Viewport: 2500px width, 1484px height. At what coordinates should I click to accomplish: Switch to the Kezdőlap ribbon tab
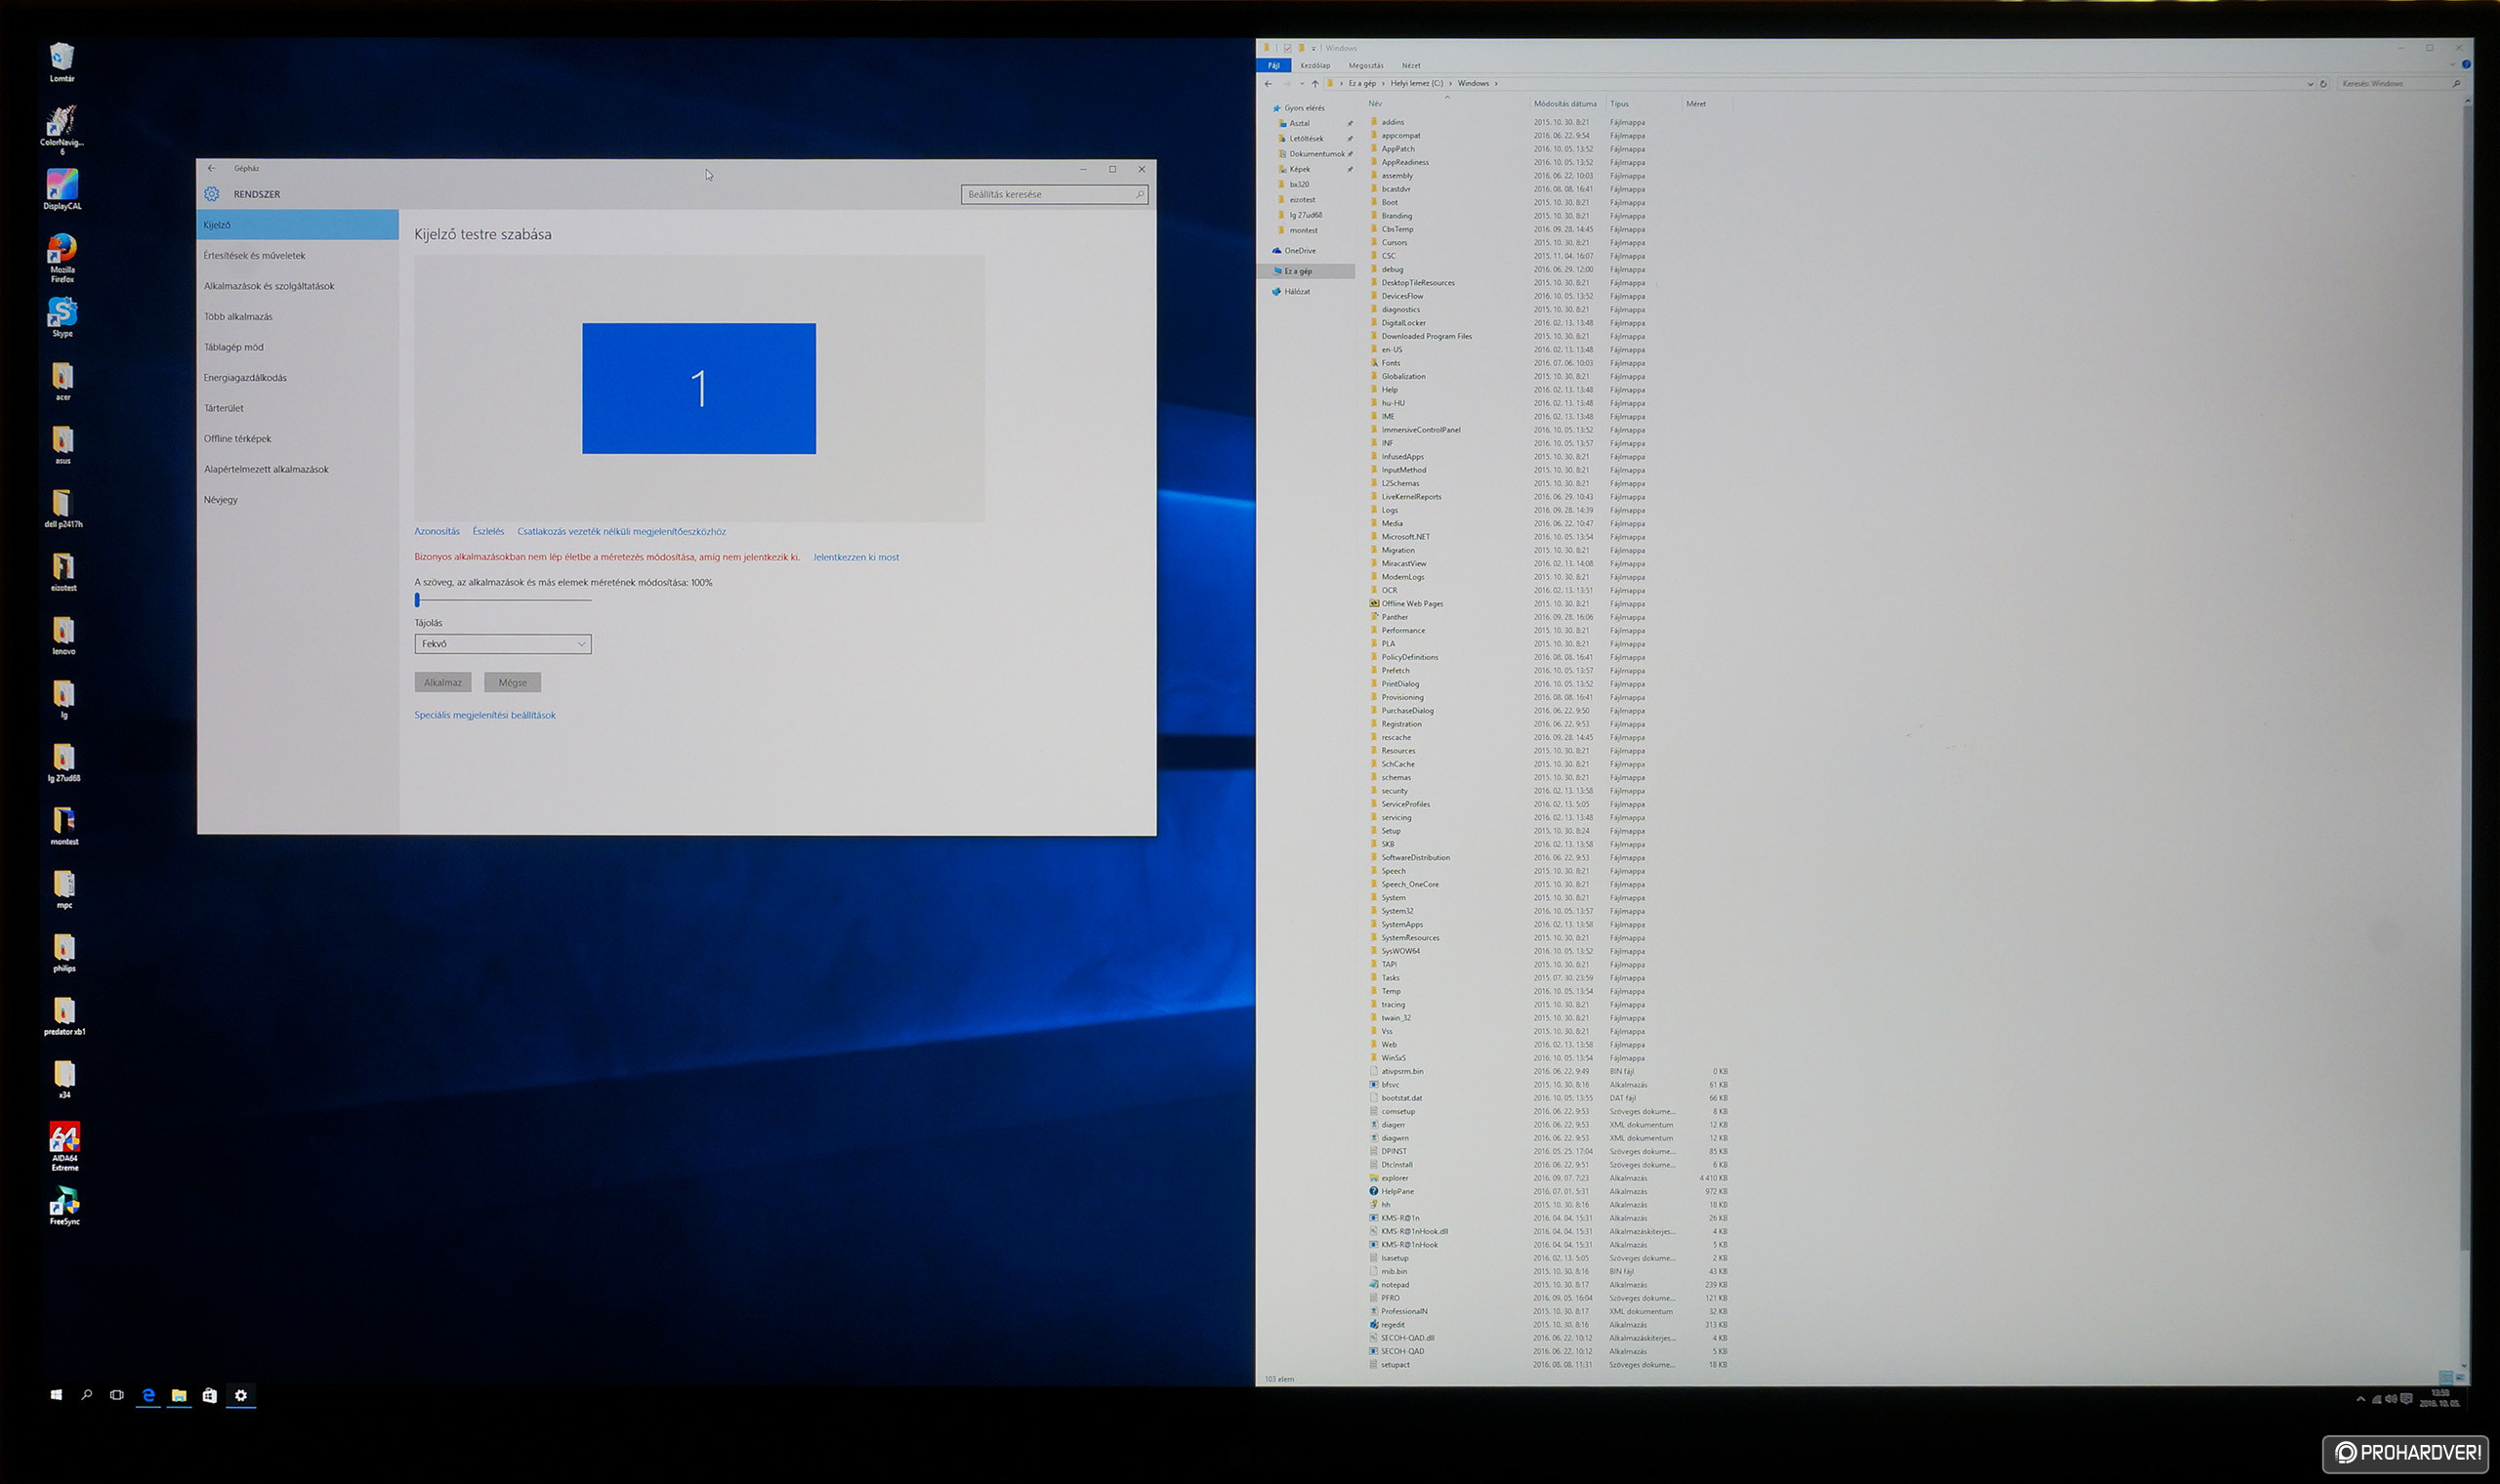pos(1315,65)
